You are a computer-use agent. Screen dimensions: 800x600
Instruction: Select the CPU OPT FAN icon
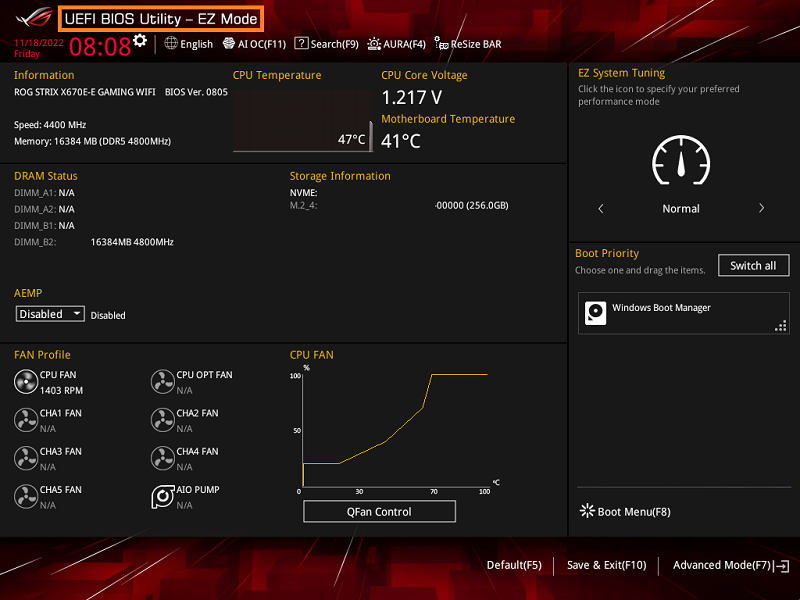(163, 382)
